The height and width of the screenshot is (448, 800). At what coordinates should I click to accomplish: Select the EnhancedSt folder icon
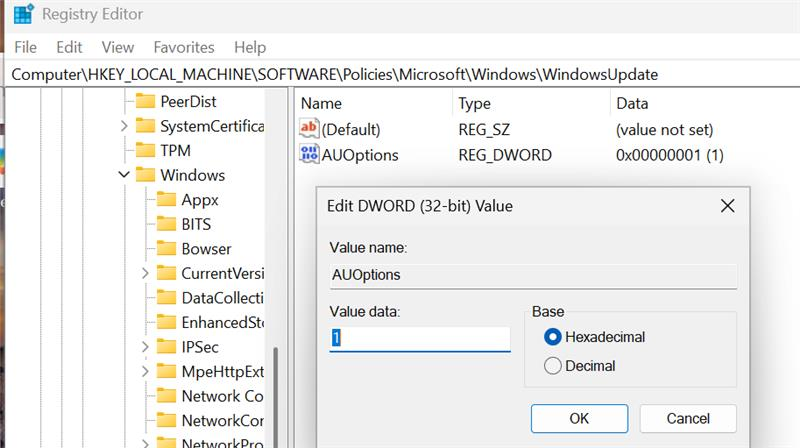coord(166,321)
